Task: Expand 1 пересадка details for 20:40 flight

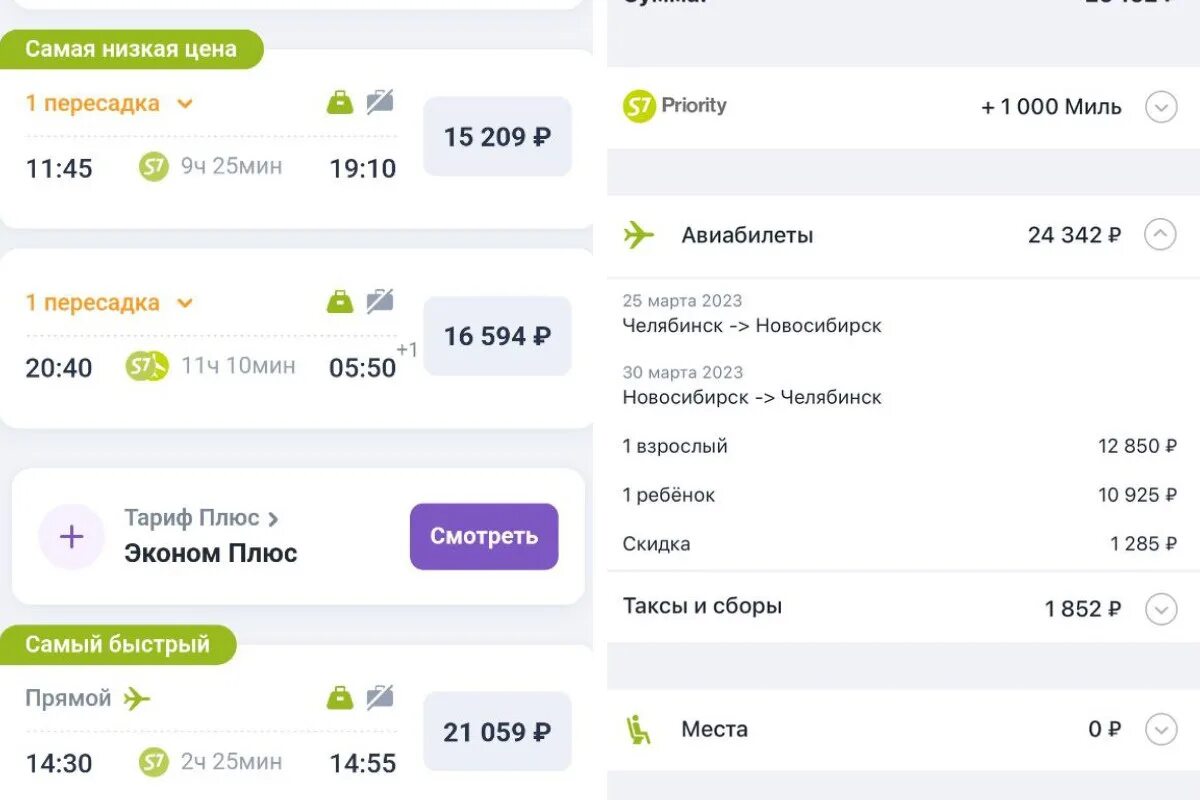Action: click(x=184, y=303)
